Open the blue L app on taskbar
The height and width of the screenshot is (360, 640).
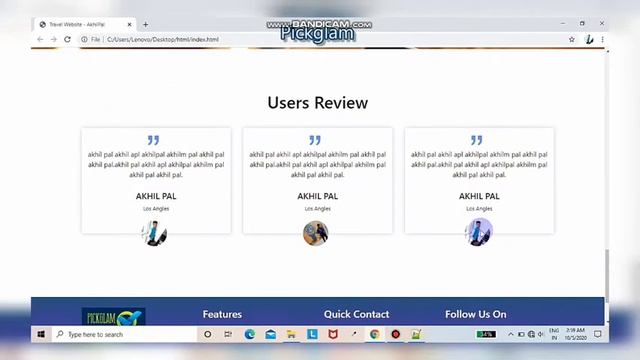[312, 334]
